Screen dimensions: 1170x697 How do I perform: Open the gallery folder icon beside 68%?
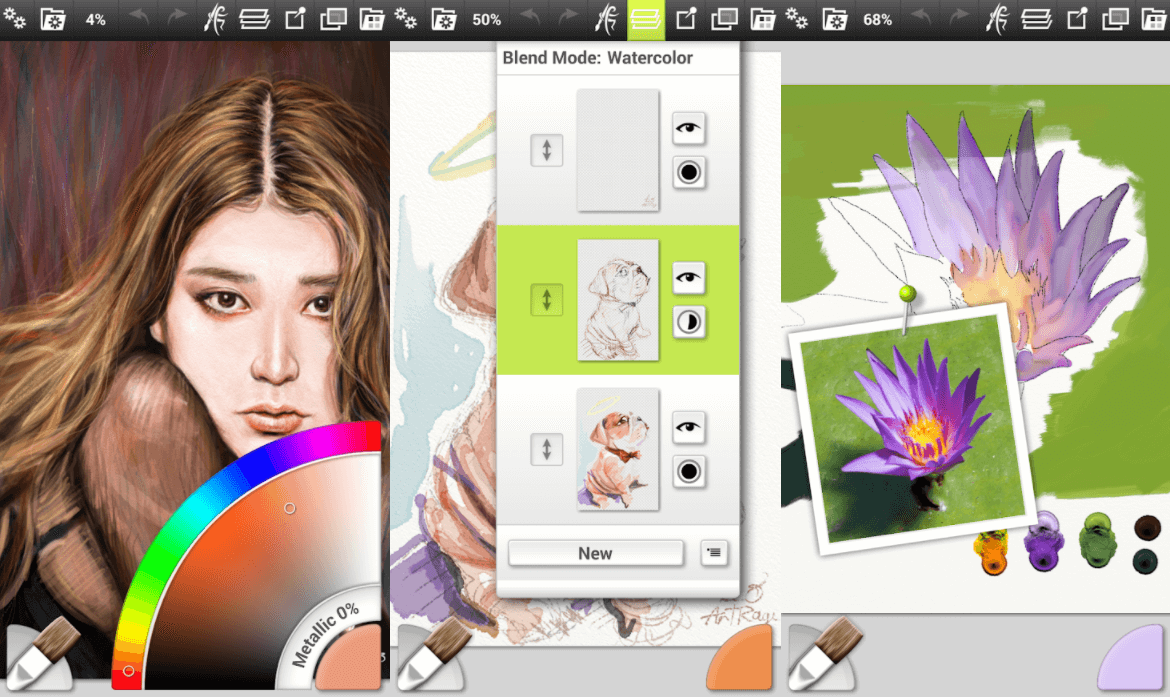(x=833, y=19)
